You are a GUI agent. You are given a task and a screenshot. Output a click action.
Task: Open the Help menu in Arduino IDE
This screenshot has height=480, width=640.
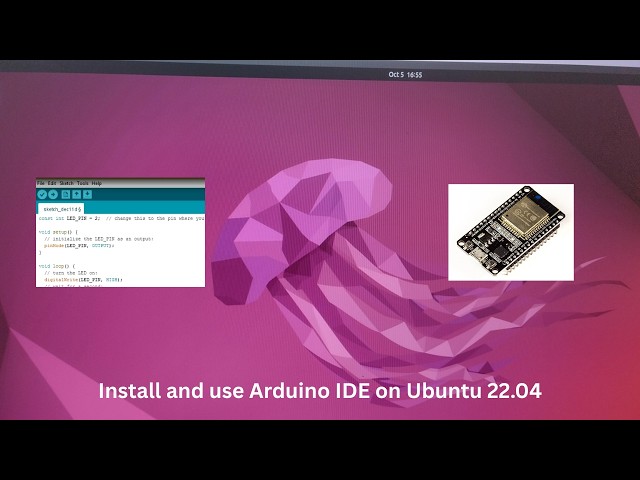97,183
